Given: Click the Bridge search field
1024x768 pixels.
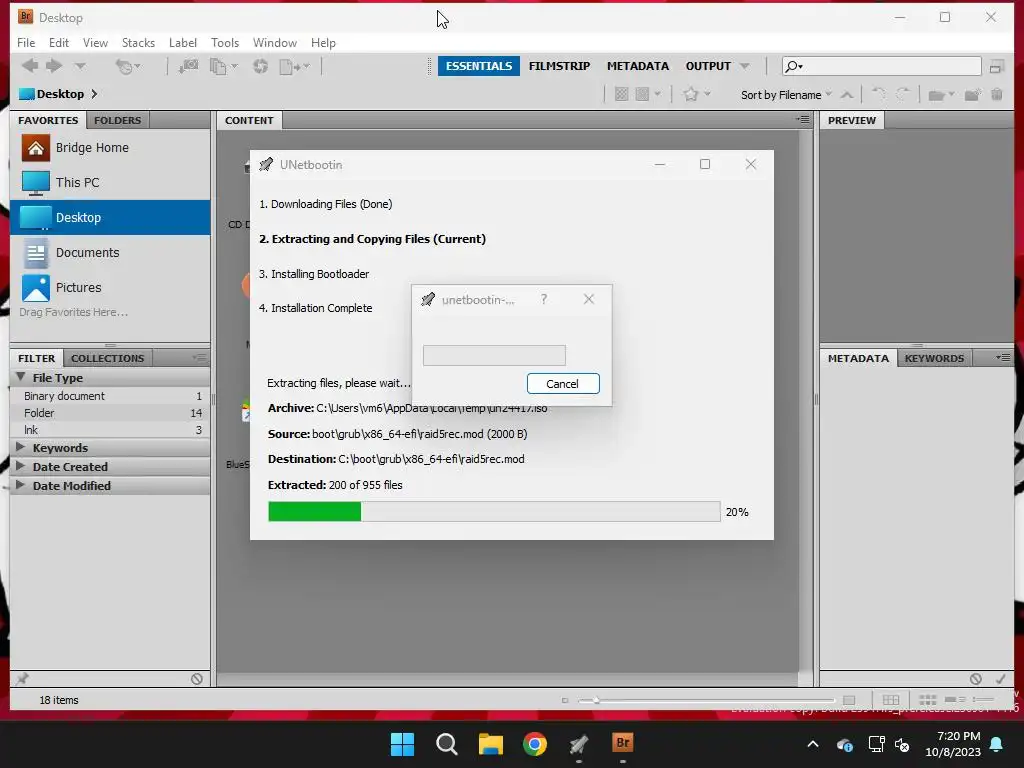Looking at the screenshot, I should (x=882, y=66).
